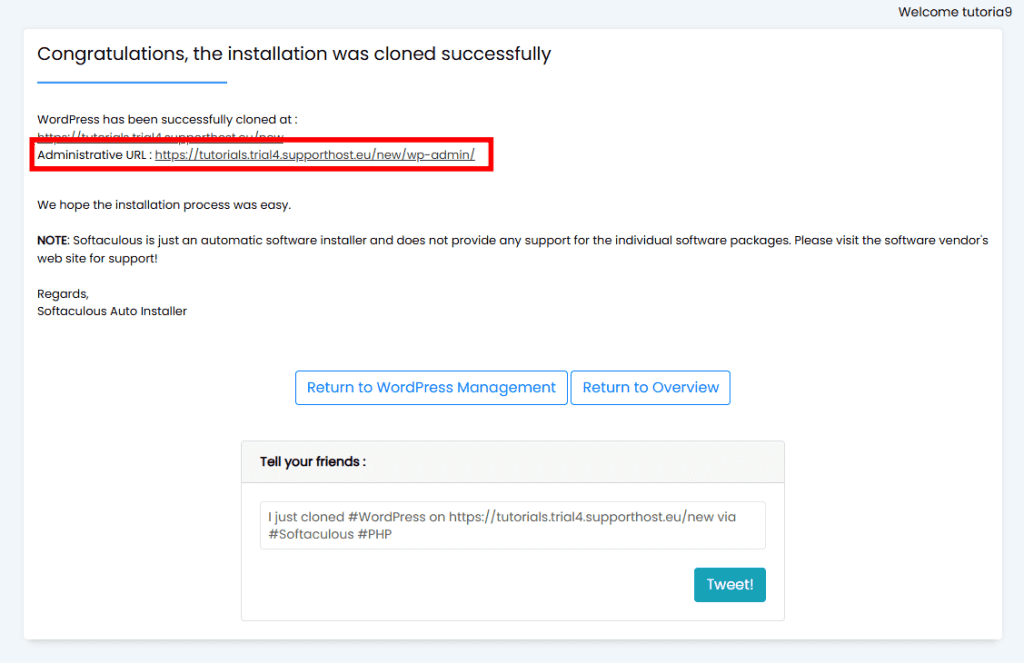Click the Tweet! button
This screenshot has width=1024, height=663.
pyautogui.click(x=729, y=585)
